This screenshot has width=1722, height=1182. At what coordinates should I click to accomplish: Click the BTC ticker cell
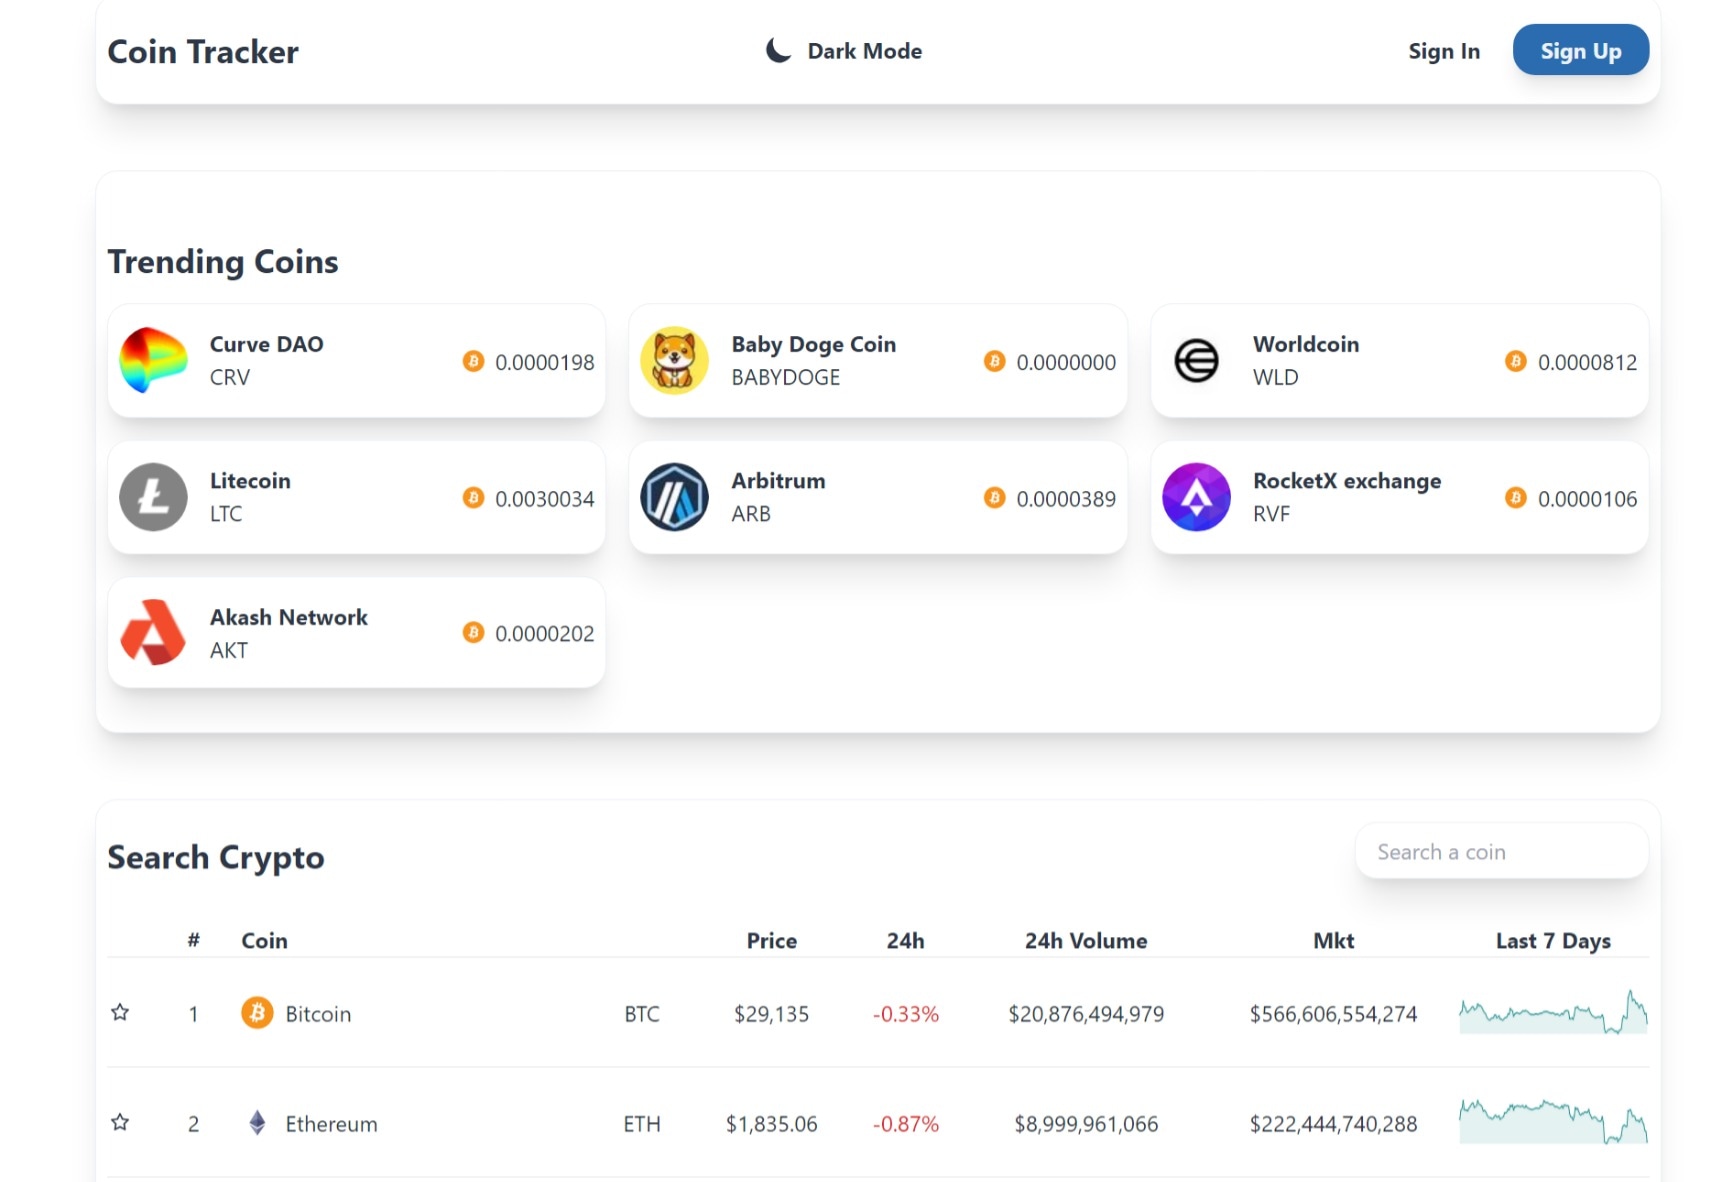642,1014
